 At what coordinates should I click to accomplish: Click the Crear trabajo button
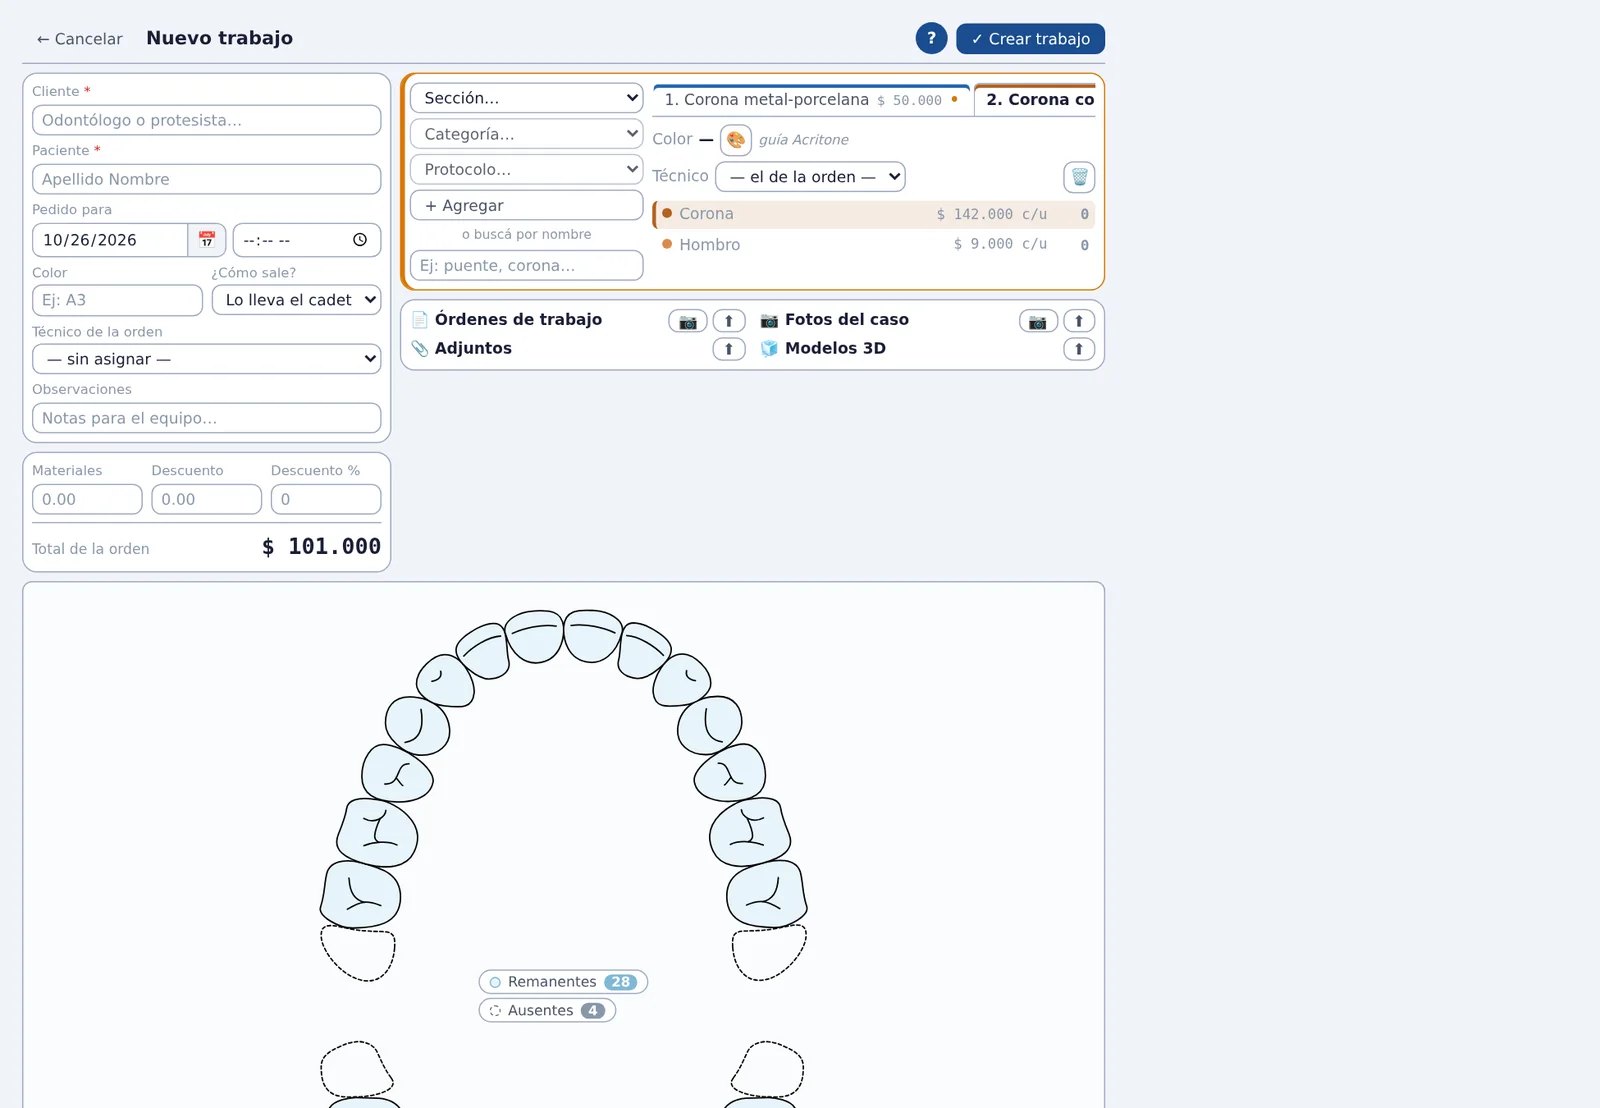tap(1030, 39)
